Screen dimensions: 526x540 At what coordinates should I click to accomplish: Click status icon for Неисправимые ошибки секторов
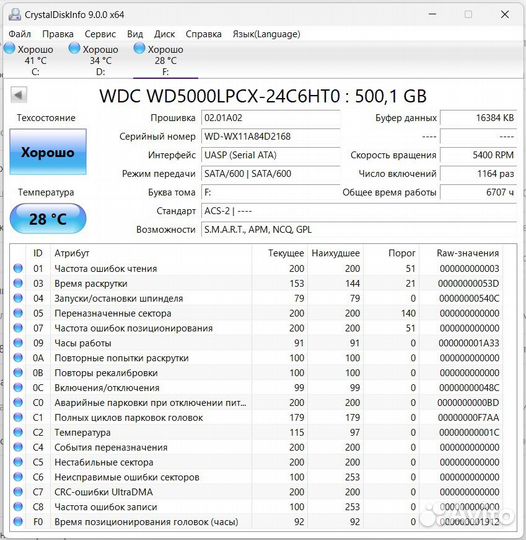pos(18,477)
